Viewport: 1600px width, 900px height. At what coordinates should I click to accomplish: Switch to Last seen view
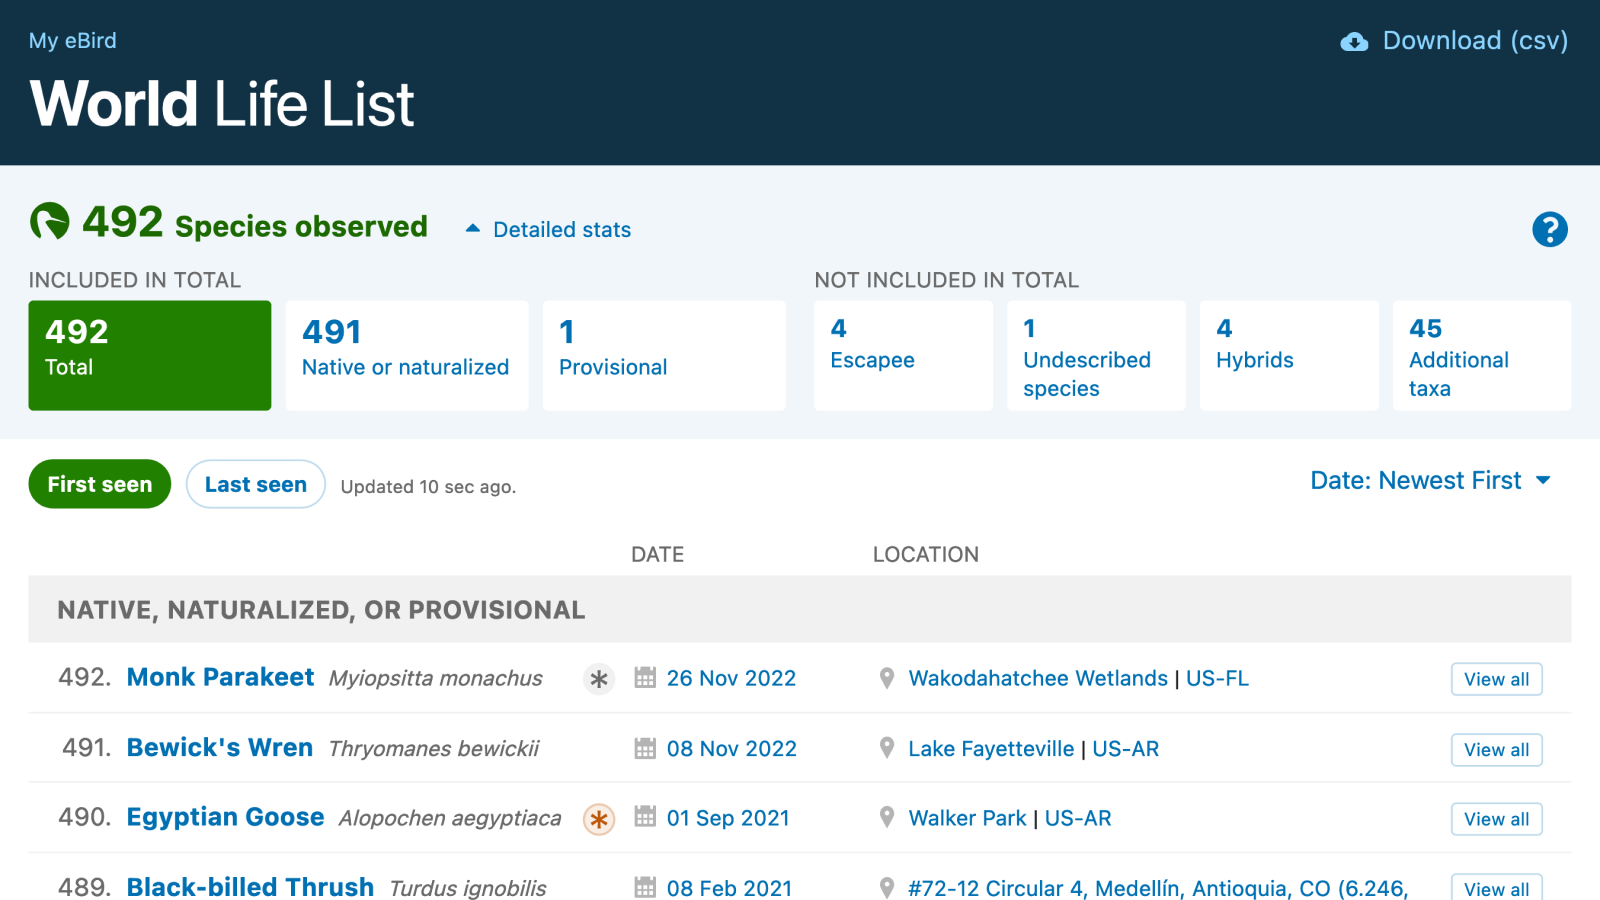coord(256,484)
